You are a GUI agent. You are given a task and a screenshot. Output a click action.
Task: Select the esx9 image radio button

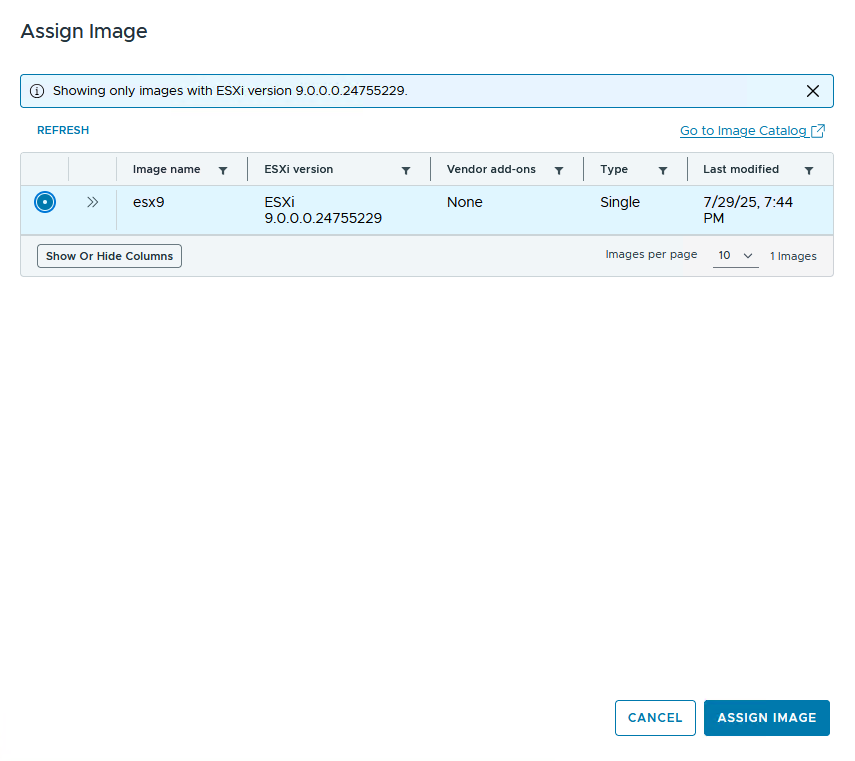point(44,202)
